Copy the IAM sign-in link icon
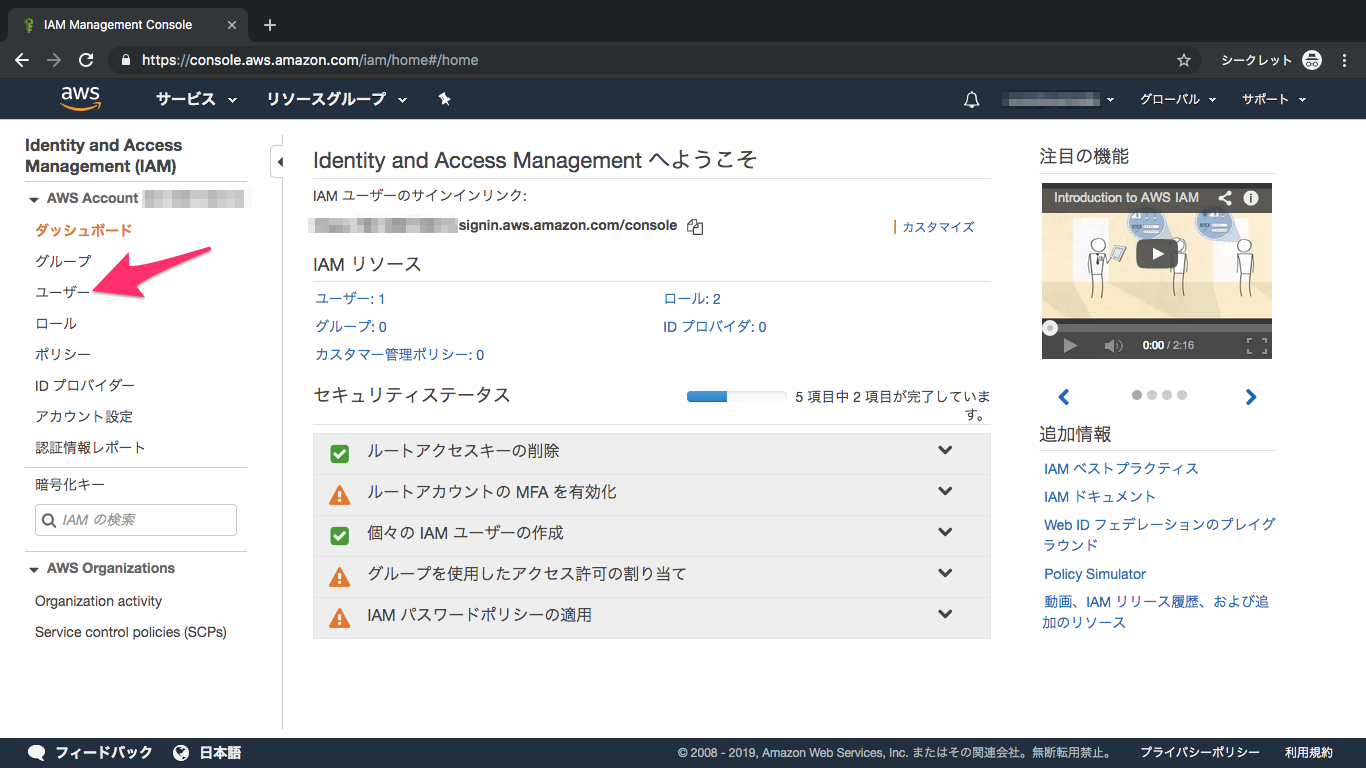 coord(695,227)
